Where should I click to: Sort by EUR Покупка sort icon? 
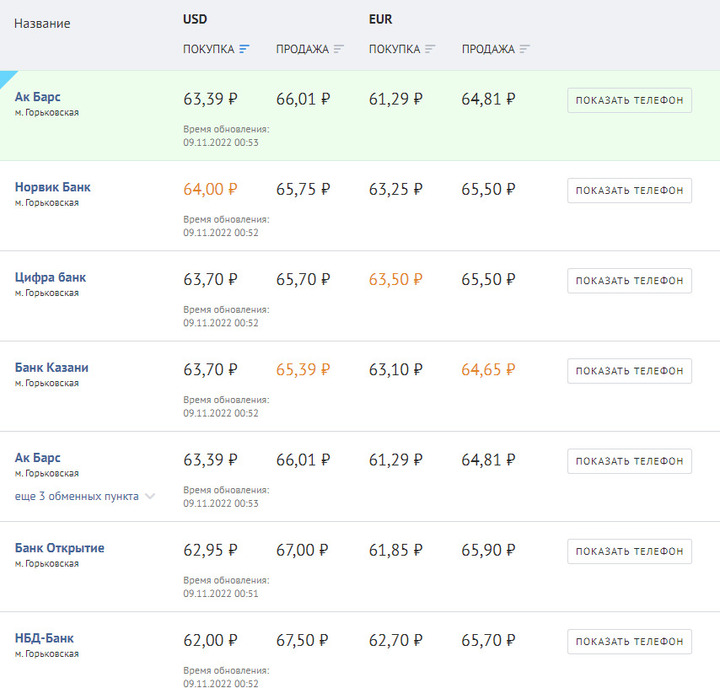[x=430, y=49]
